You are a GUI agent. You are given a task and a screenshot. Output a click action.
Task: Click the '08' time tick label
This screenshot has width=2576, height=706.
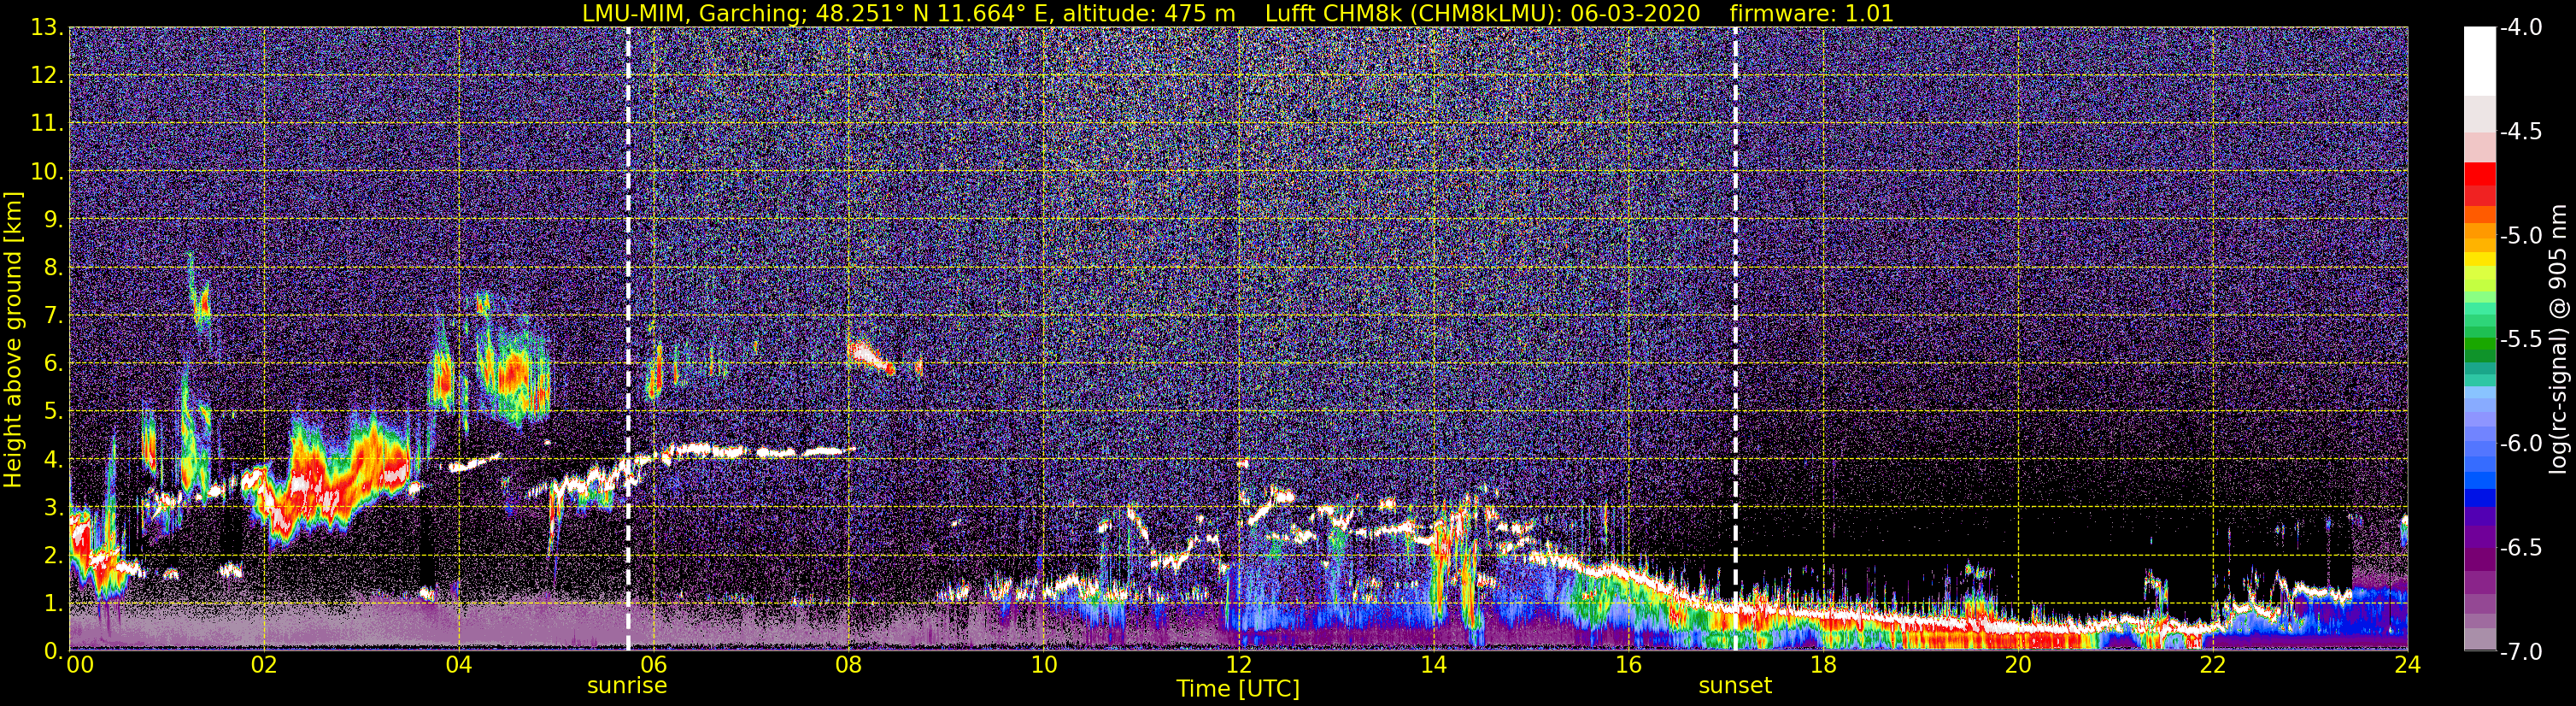848,665
